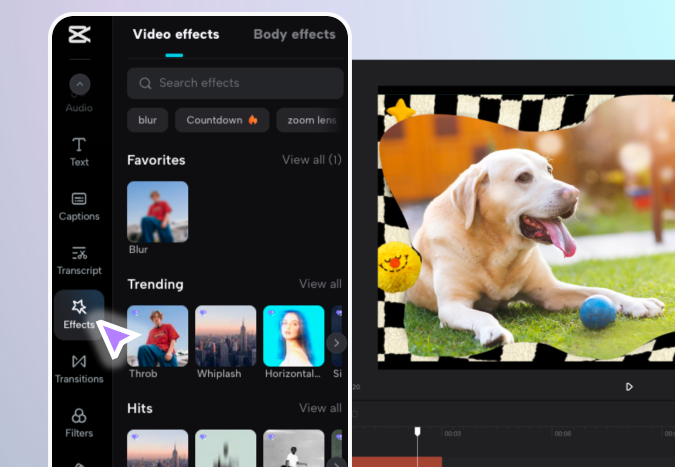
Task: Show more Trending effects with right arrow
Action: pos(336,343)
